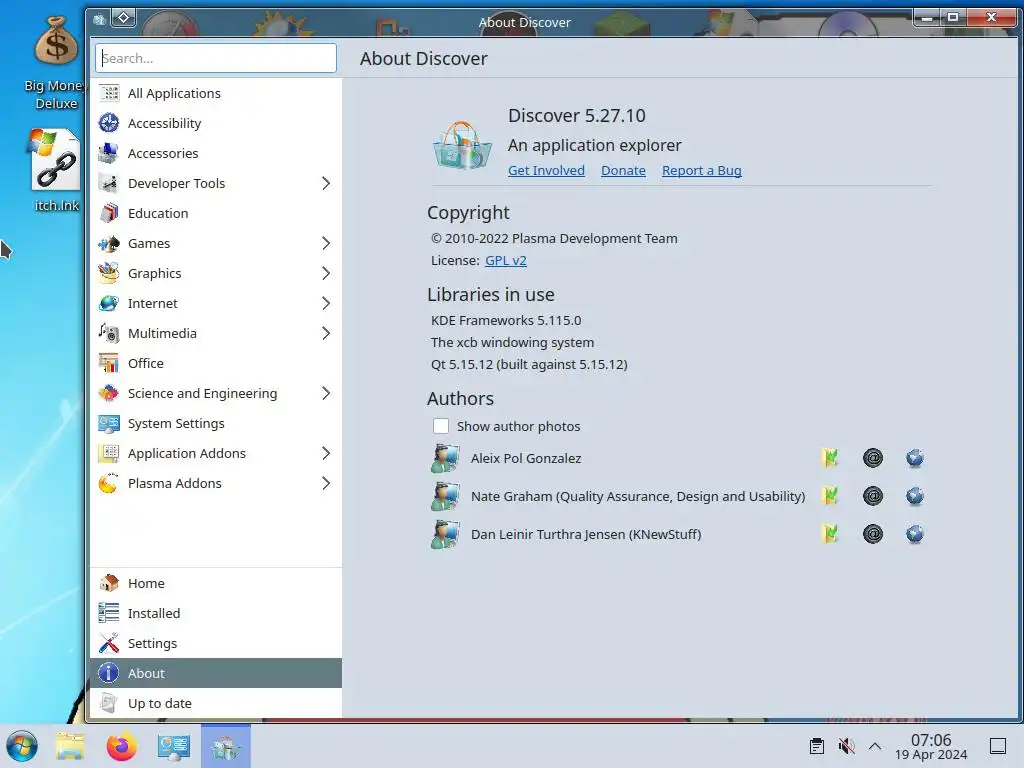Open the GPL v2 license link

505,260
